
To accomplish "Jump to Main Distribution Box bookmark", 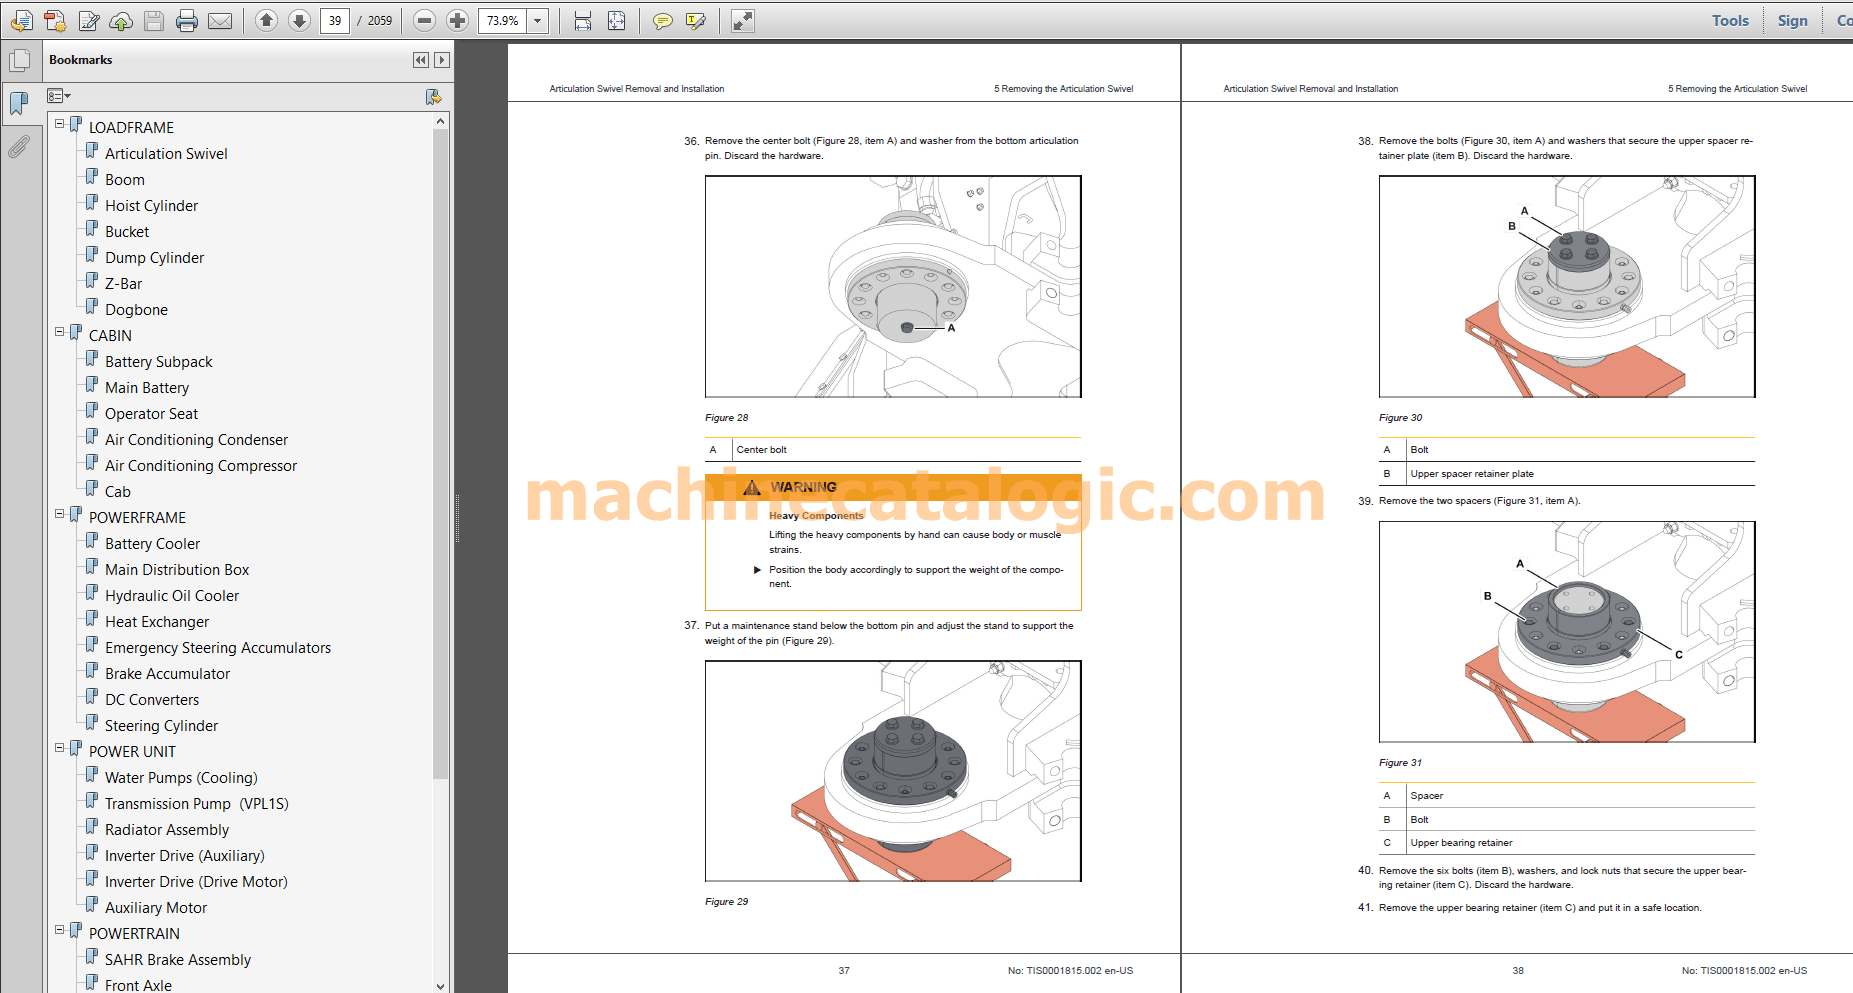I will [x=177, y=570].
